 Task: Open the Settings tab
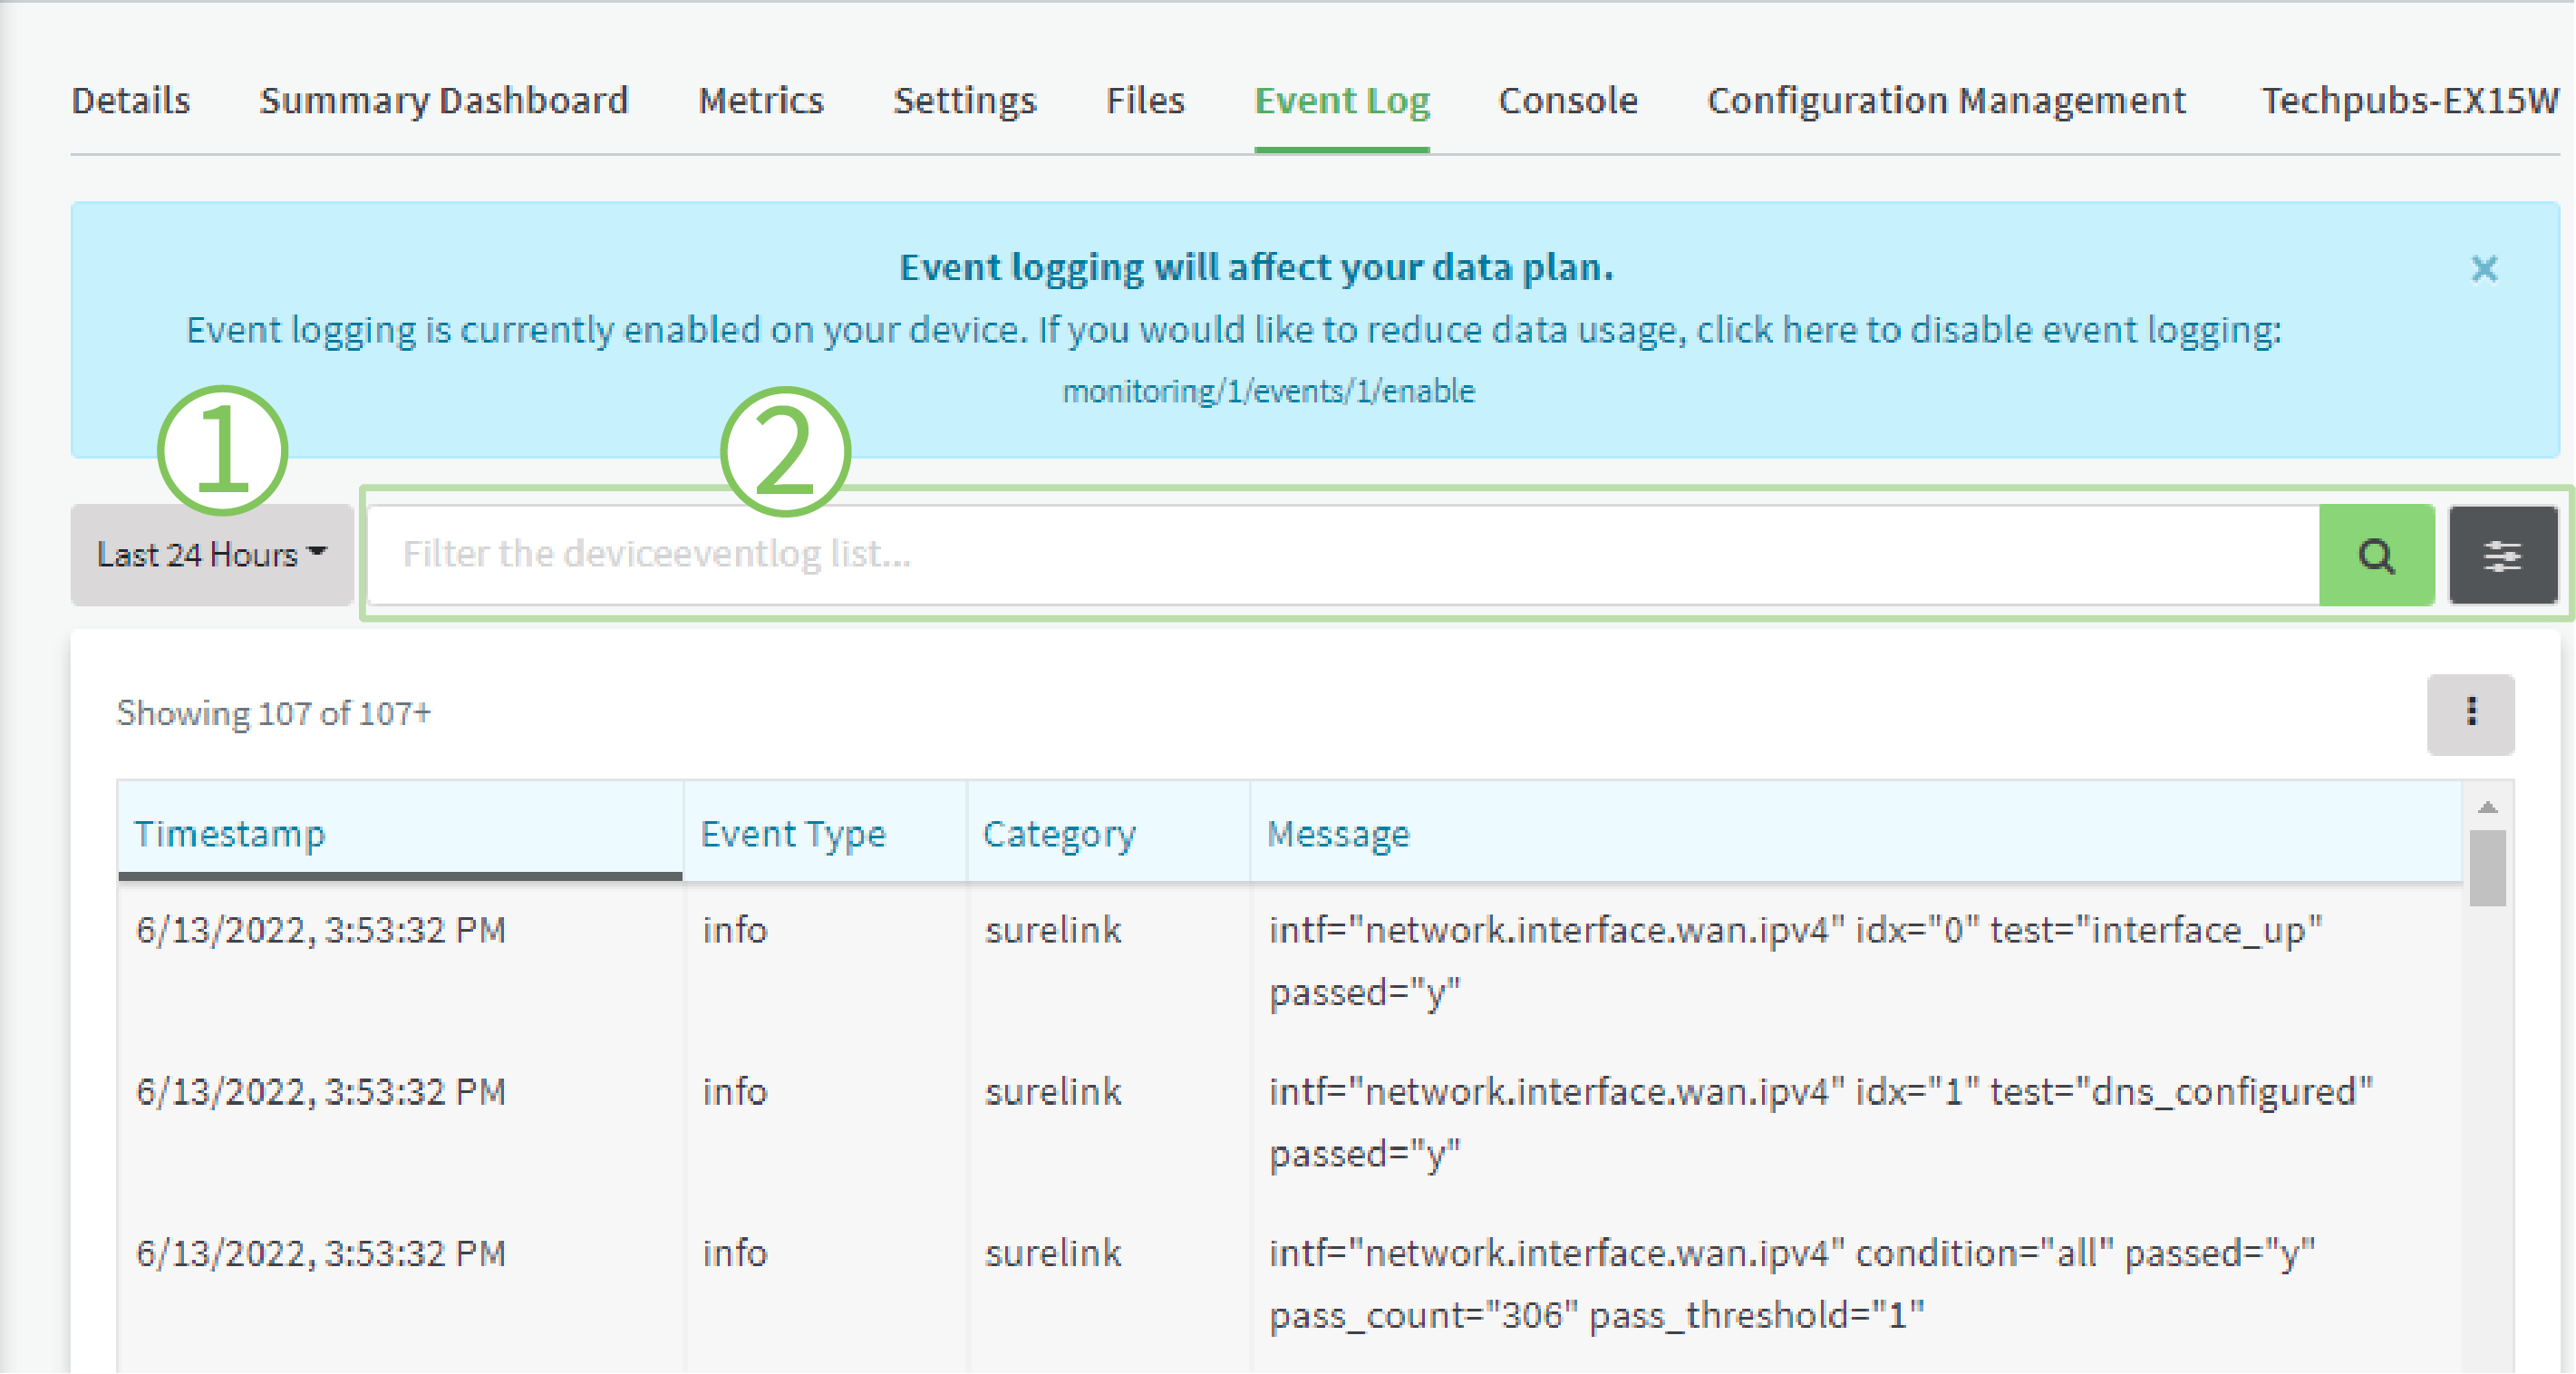(965, 101)
